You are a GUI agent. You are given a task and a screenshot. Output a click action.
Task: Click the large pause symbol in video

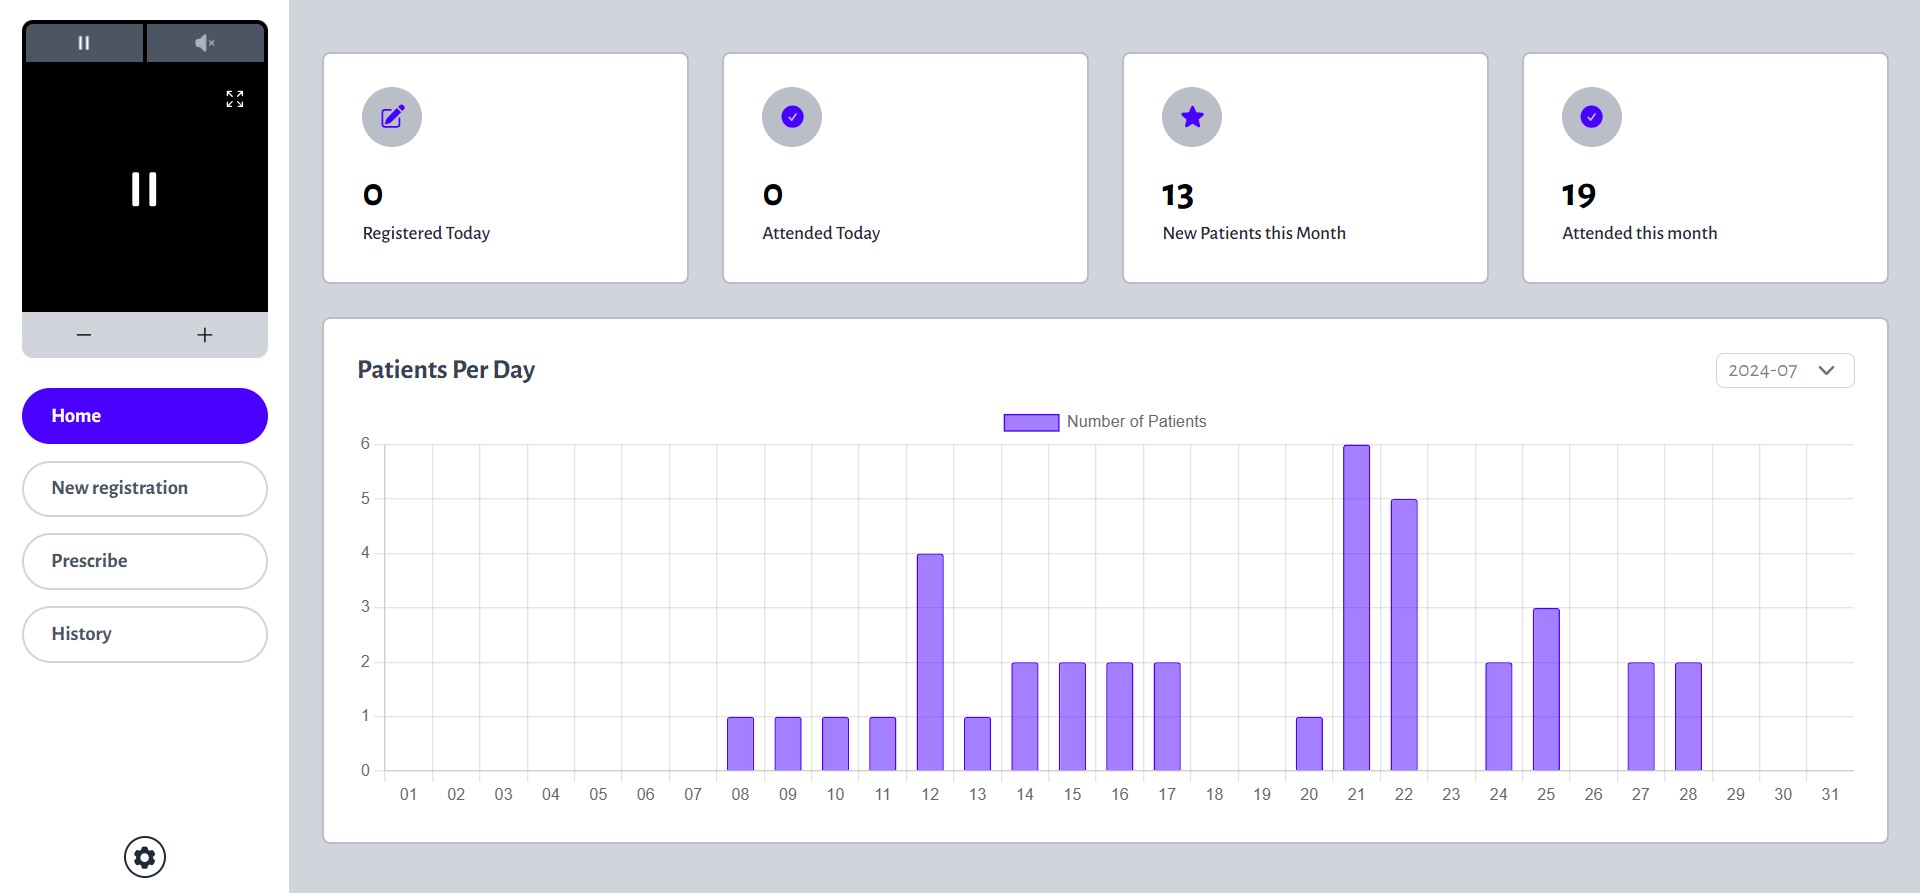point(145,189)
